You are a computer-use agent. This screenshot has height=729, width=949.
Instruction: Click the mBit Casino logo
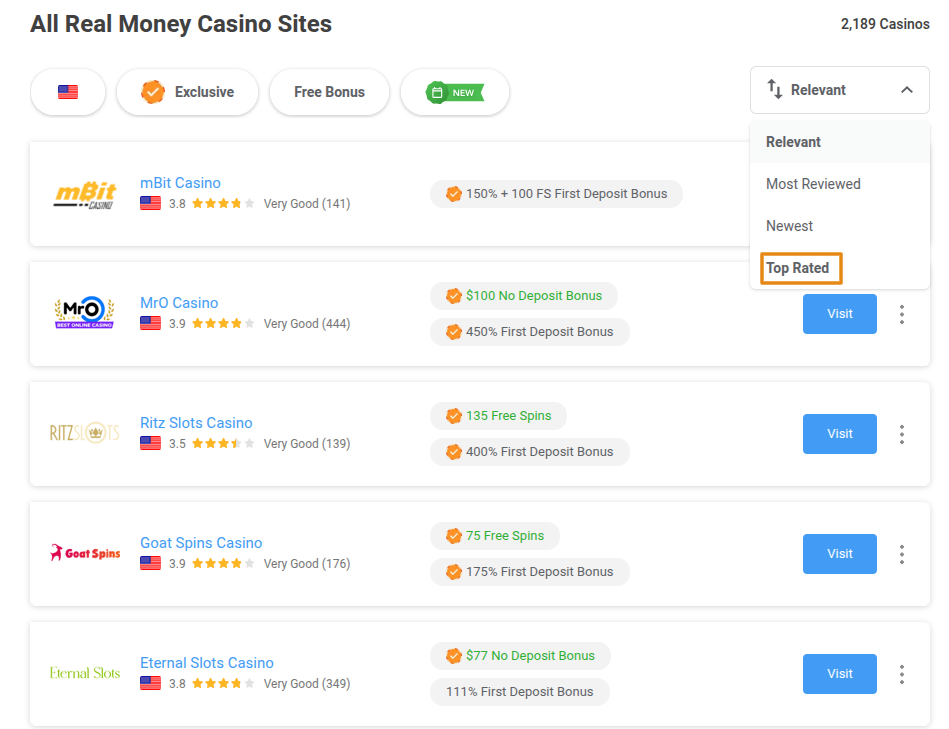tap(84, 195)
